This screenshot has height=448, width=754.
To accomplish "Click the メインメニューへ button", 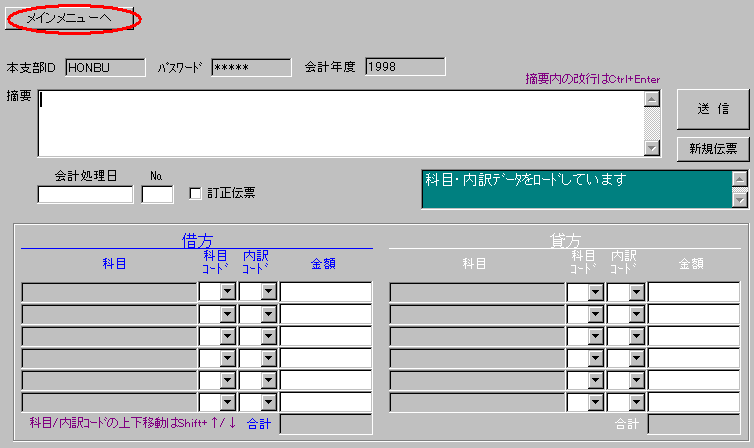I will point(69,18).
